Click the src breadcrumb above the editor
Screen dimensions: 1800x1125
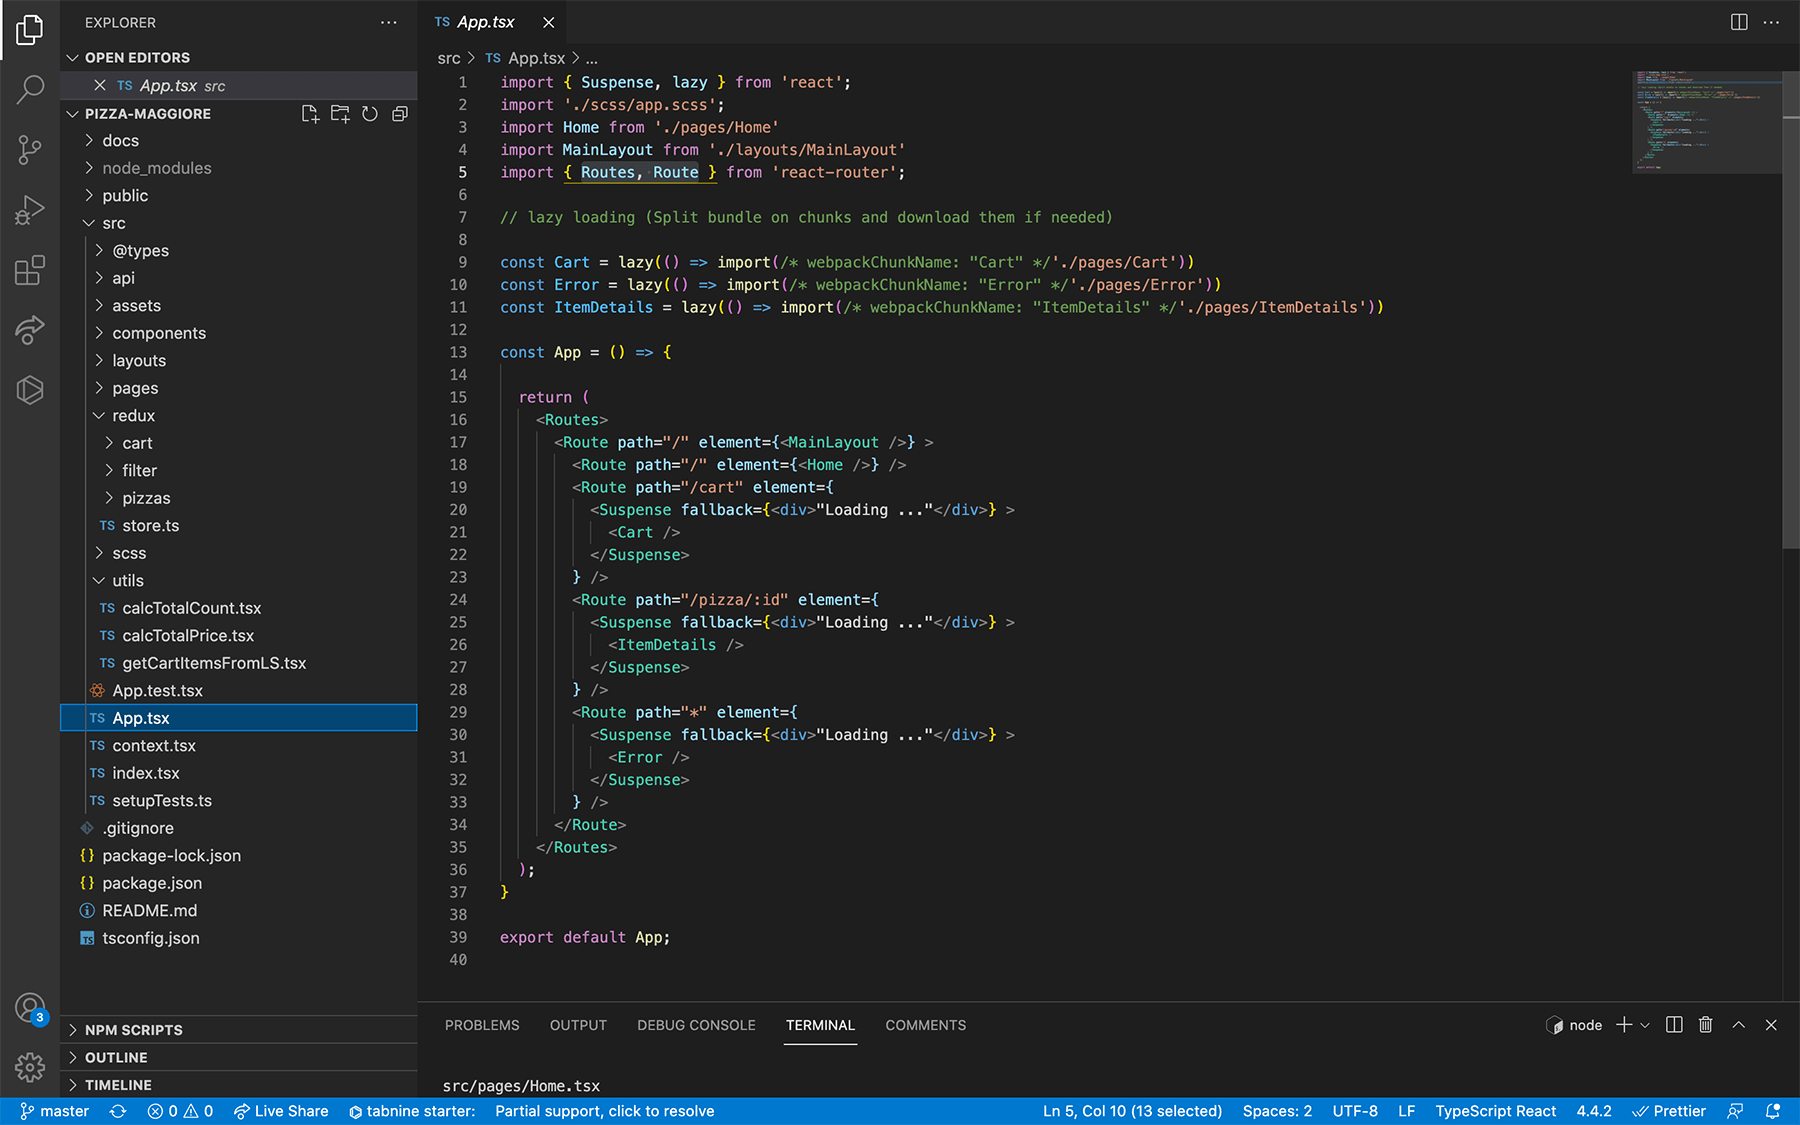click(449, 59)
